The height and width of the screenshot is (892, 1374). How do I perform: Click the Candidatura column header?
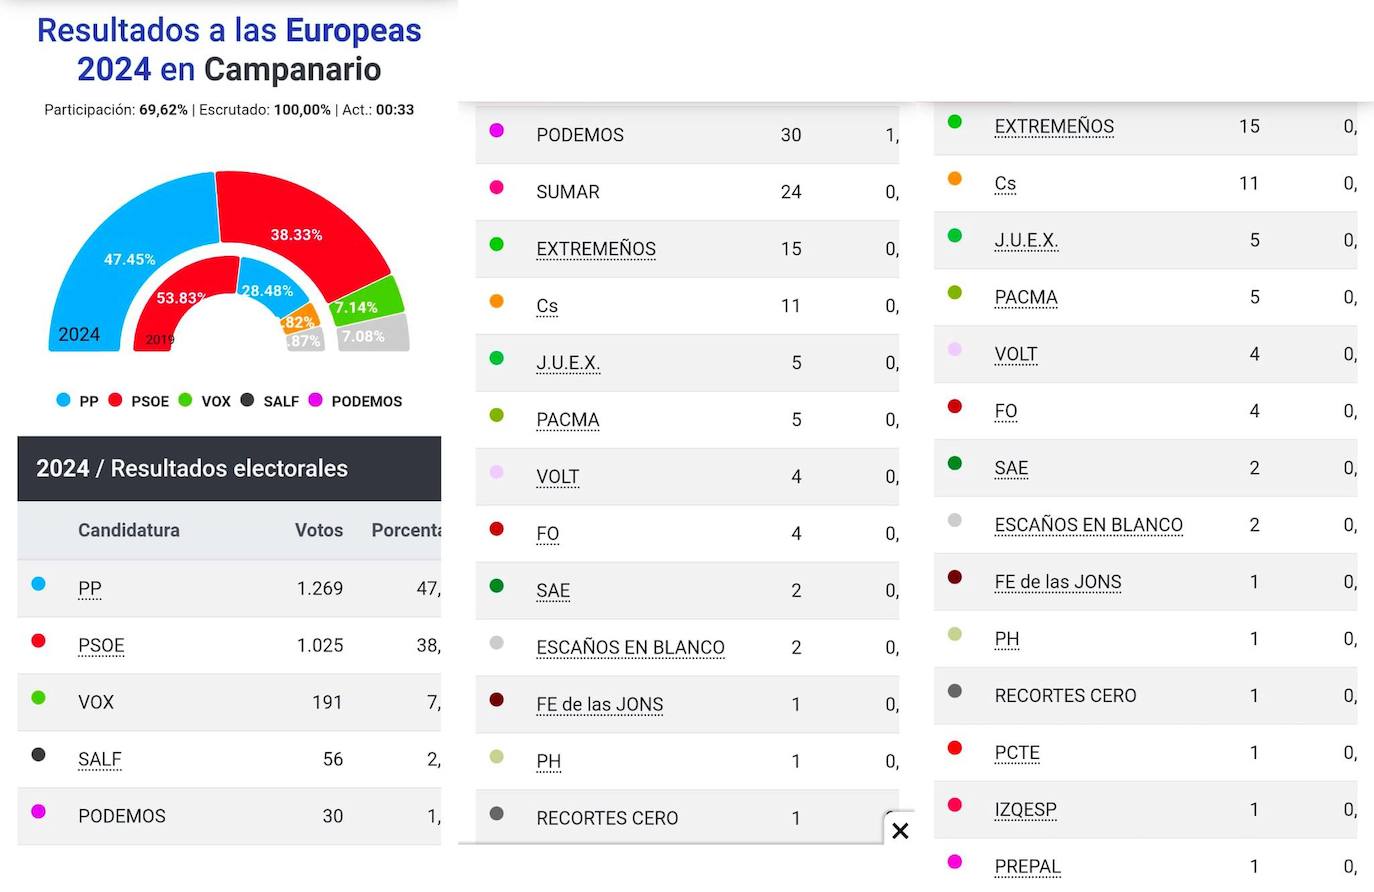pyautogui.click(x=129, y=531)
